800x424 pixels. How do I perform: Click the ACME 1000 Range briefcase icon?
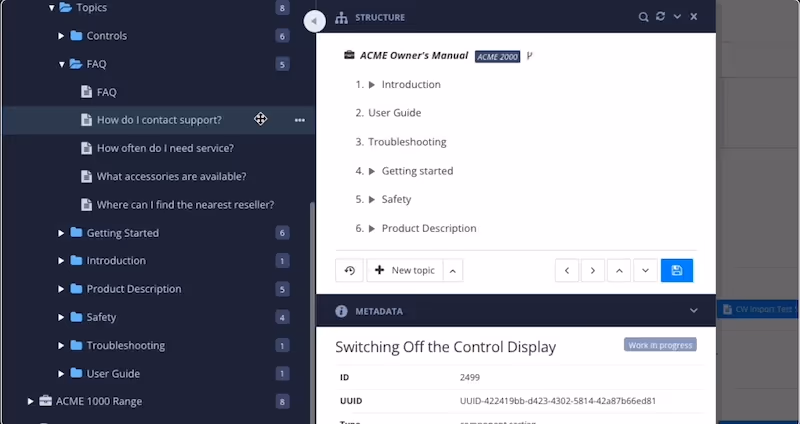click(45, 401)
